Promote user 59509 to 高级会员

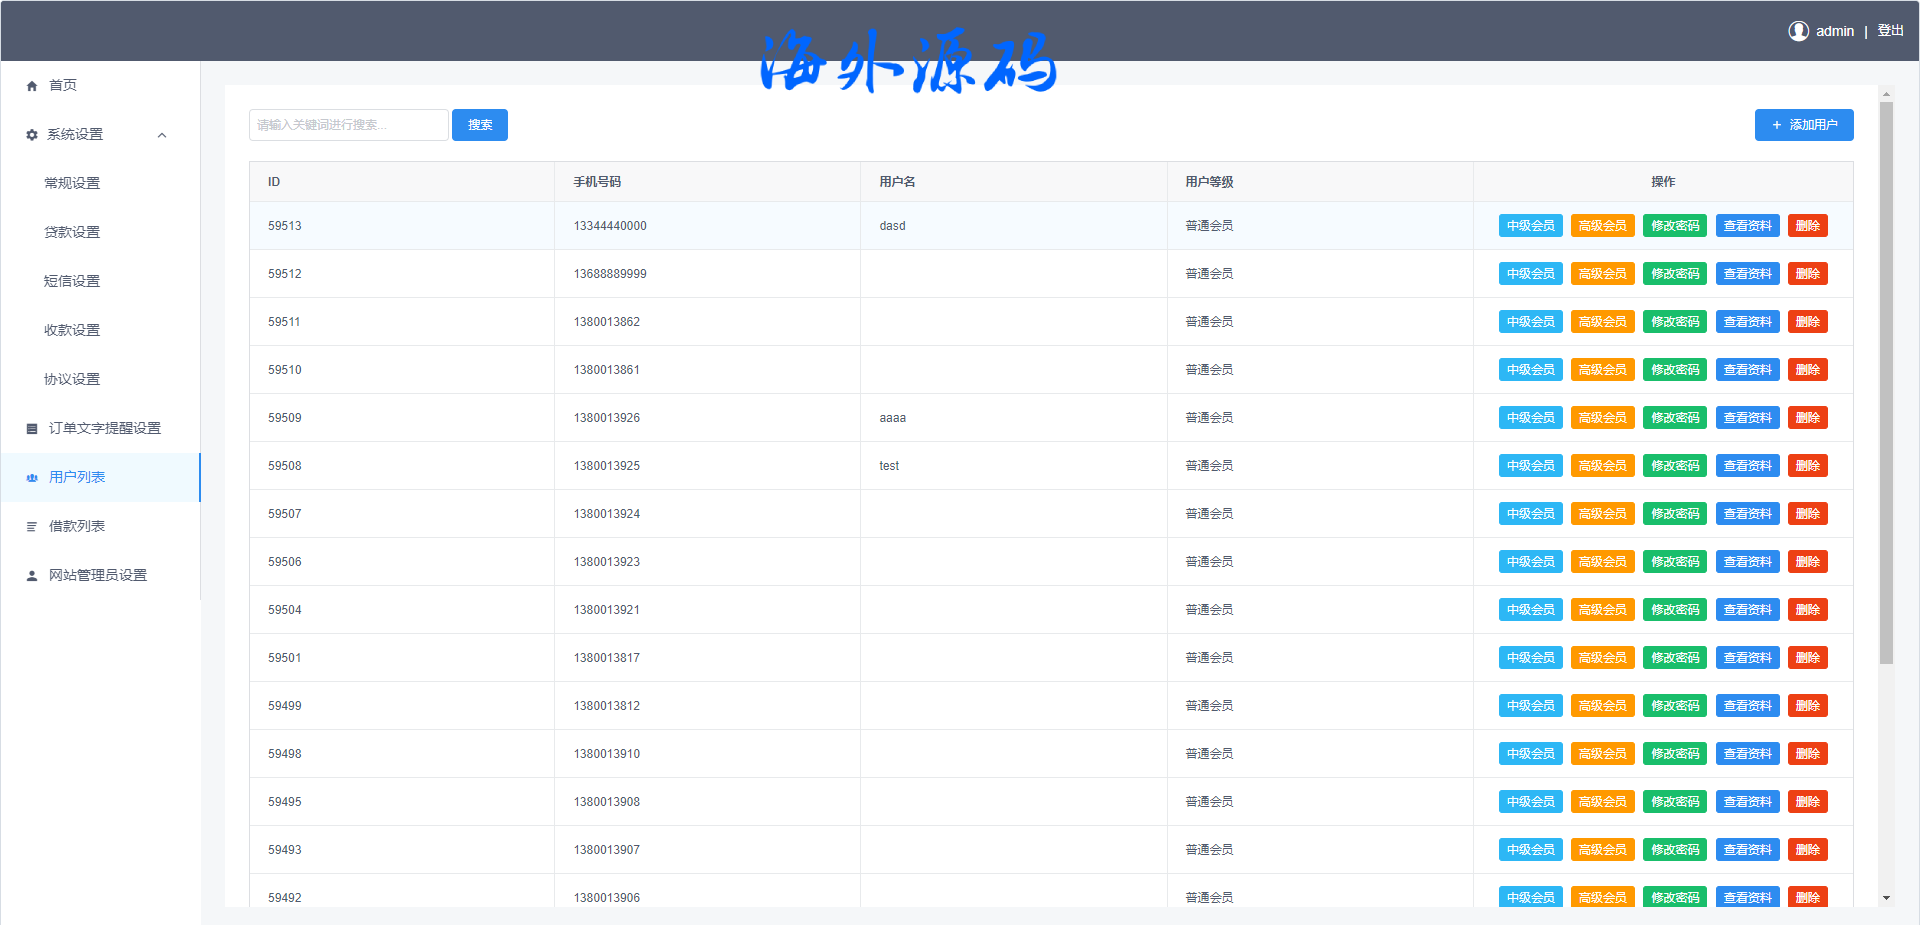1602,418
